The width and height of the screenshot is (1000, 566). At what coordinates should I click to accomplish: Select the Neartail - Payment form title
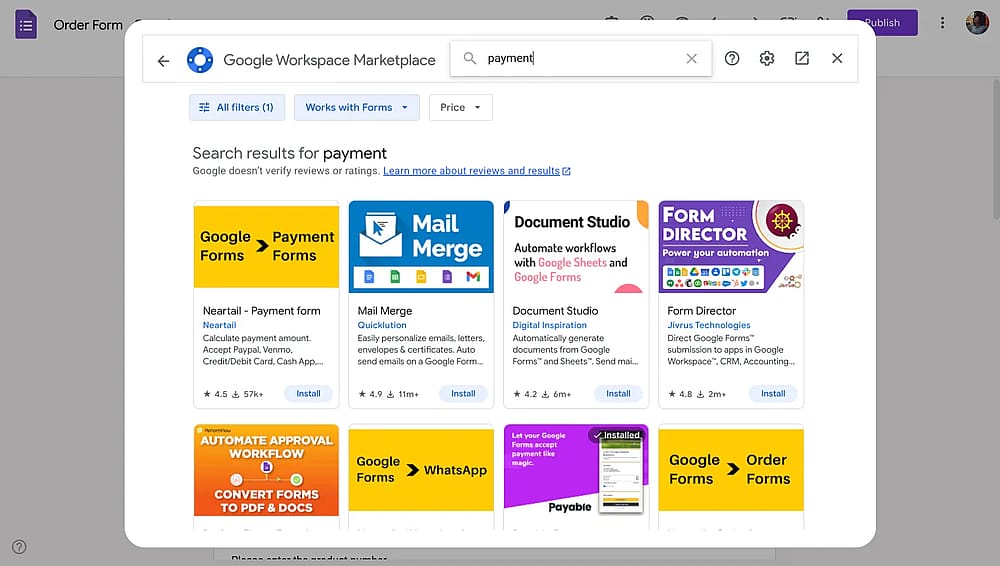point(261,311)
